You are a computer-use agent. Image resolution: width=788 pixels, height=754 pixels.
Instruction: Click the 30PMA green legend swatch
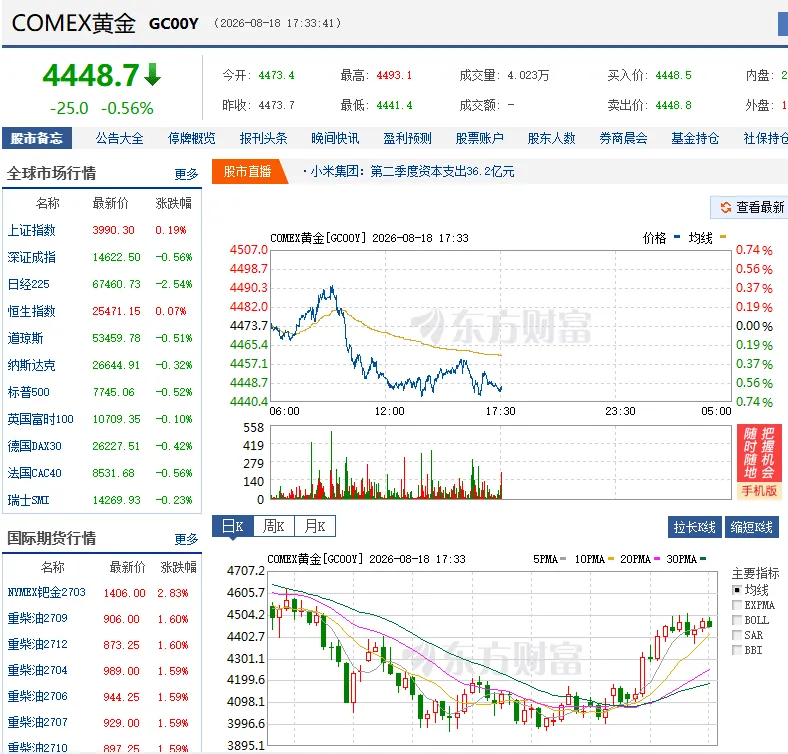pyautogui.click(x=703, y=558)
